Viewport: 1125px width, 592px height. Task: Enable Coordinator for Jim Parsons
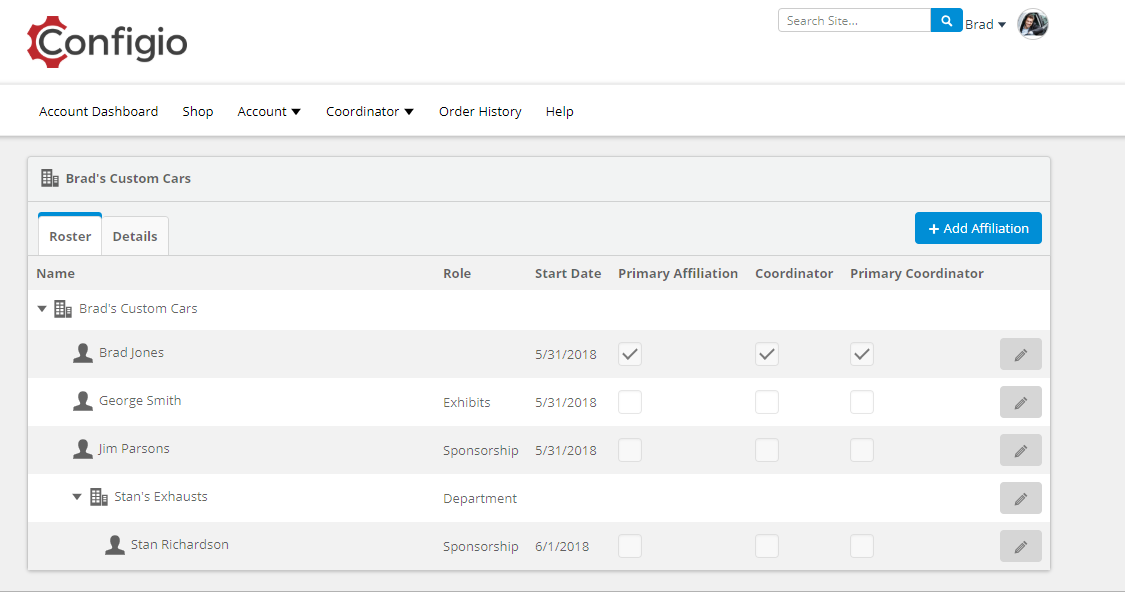tap(766, 449)
